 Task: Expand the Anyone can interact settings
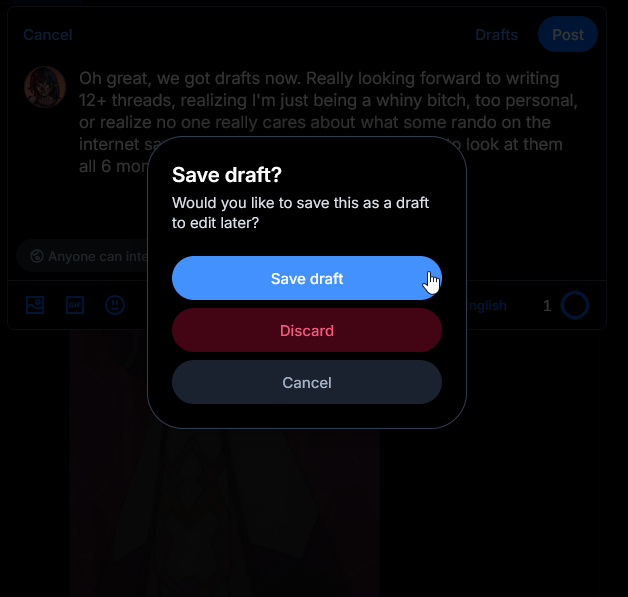point(82,256)
